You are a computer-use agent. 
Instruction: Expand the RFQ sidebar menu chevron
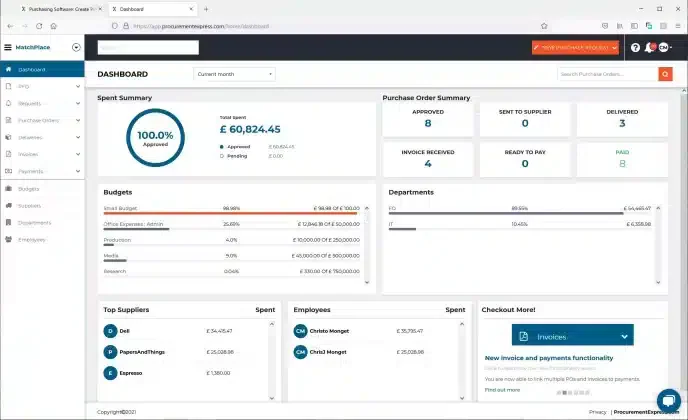(78, 86)
